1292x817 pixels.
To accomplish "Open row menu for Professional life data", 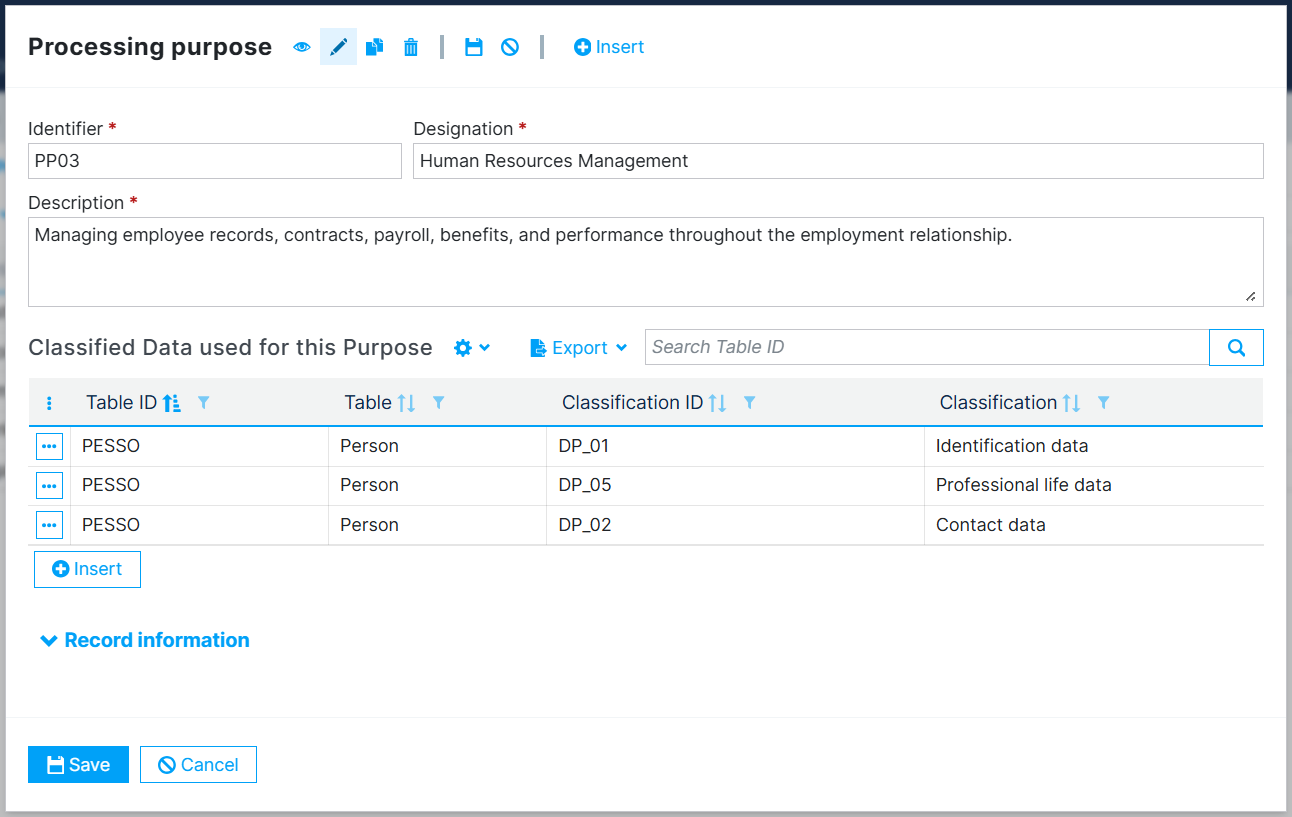I will (49, 485).
